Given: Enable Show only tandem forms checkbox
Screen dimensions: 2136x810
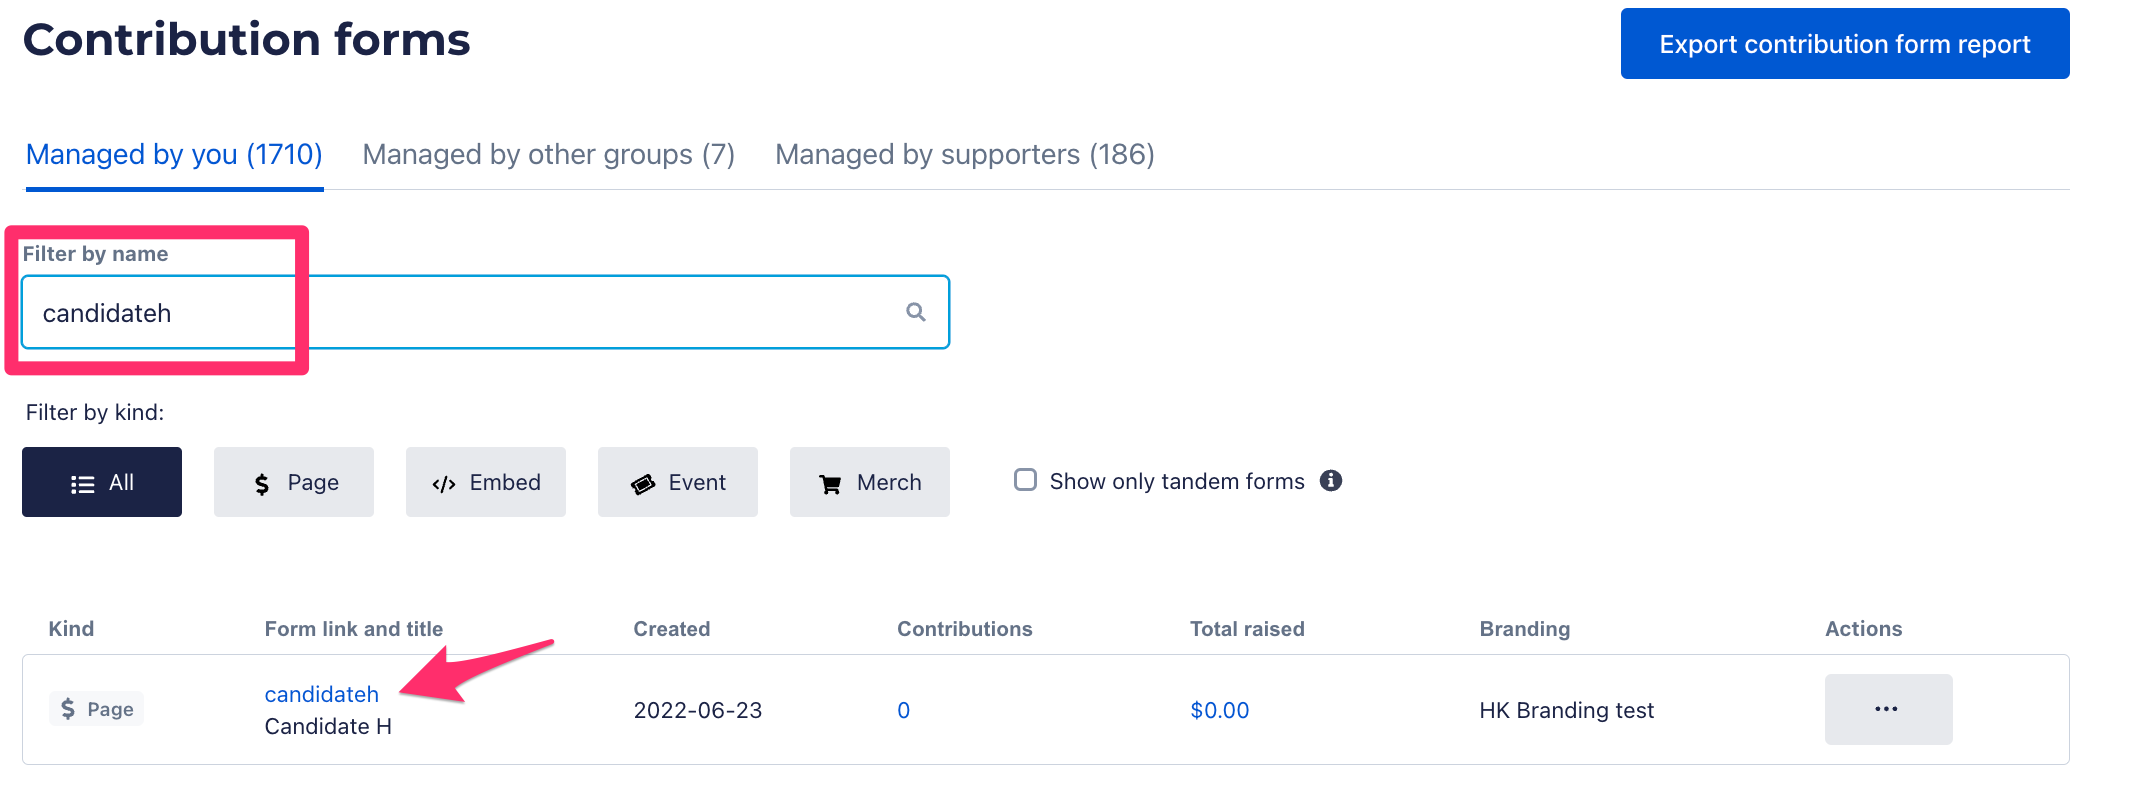Looking at the screenshot, I should 1025,480.
